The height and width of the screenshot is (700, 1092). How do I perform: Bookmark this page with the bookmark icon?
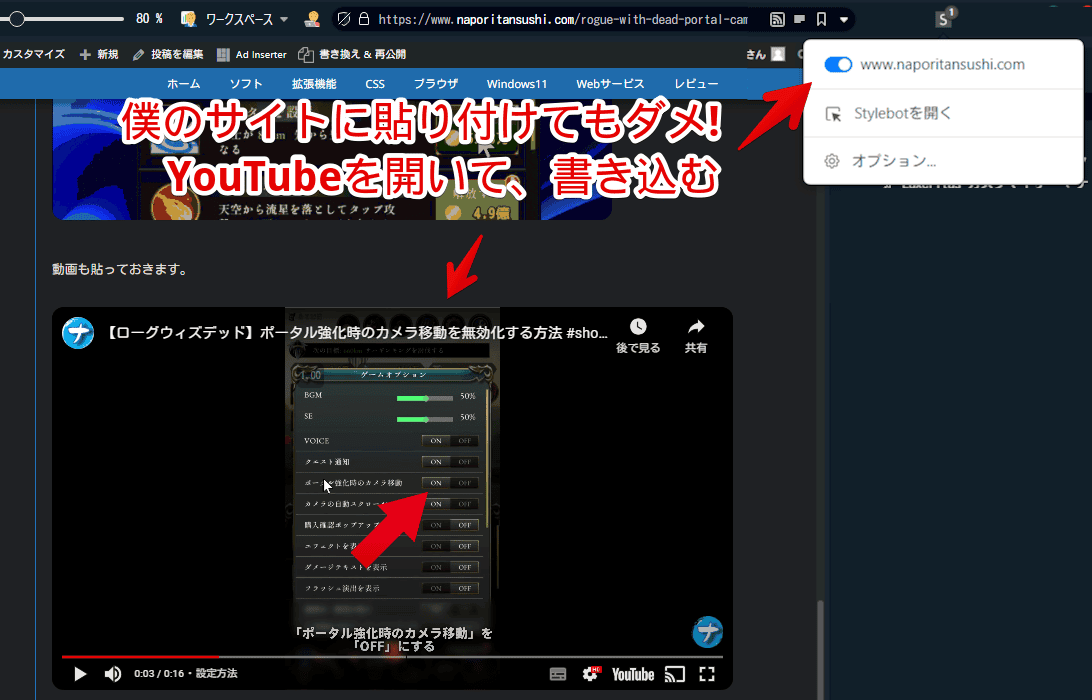pyautogui.click(x=822, y=20)
